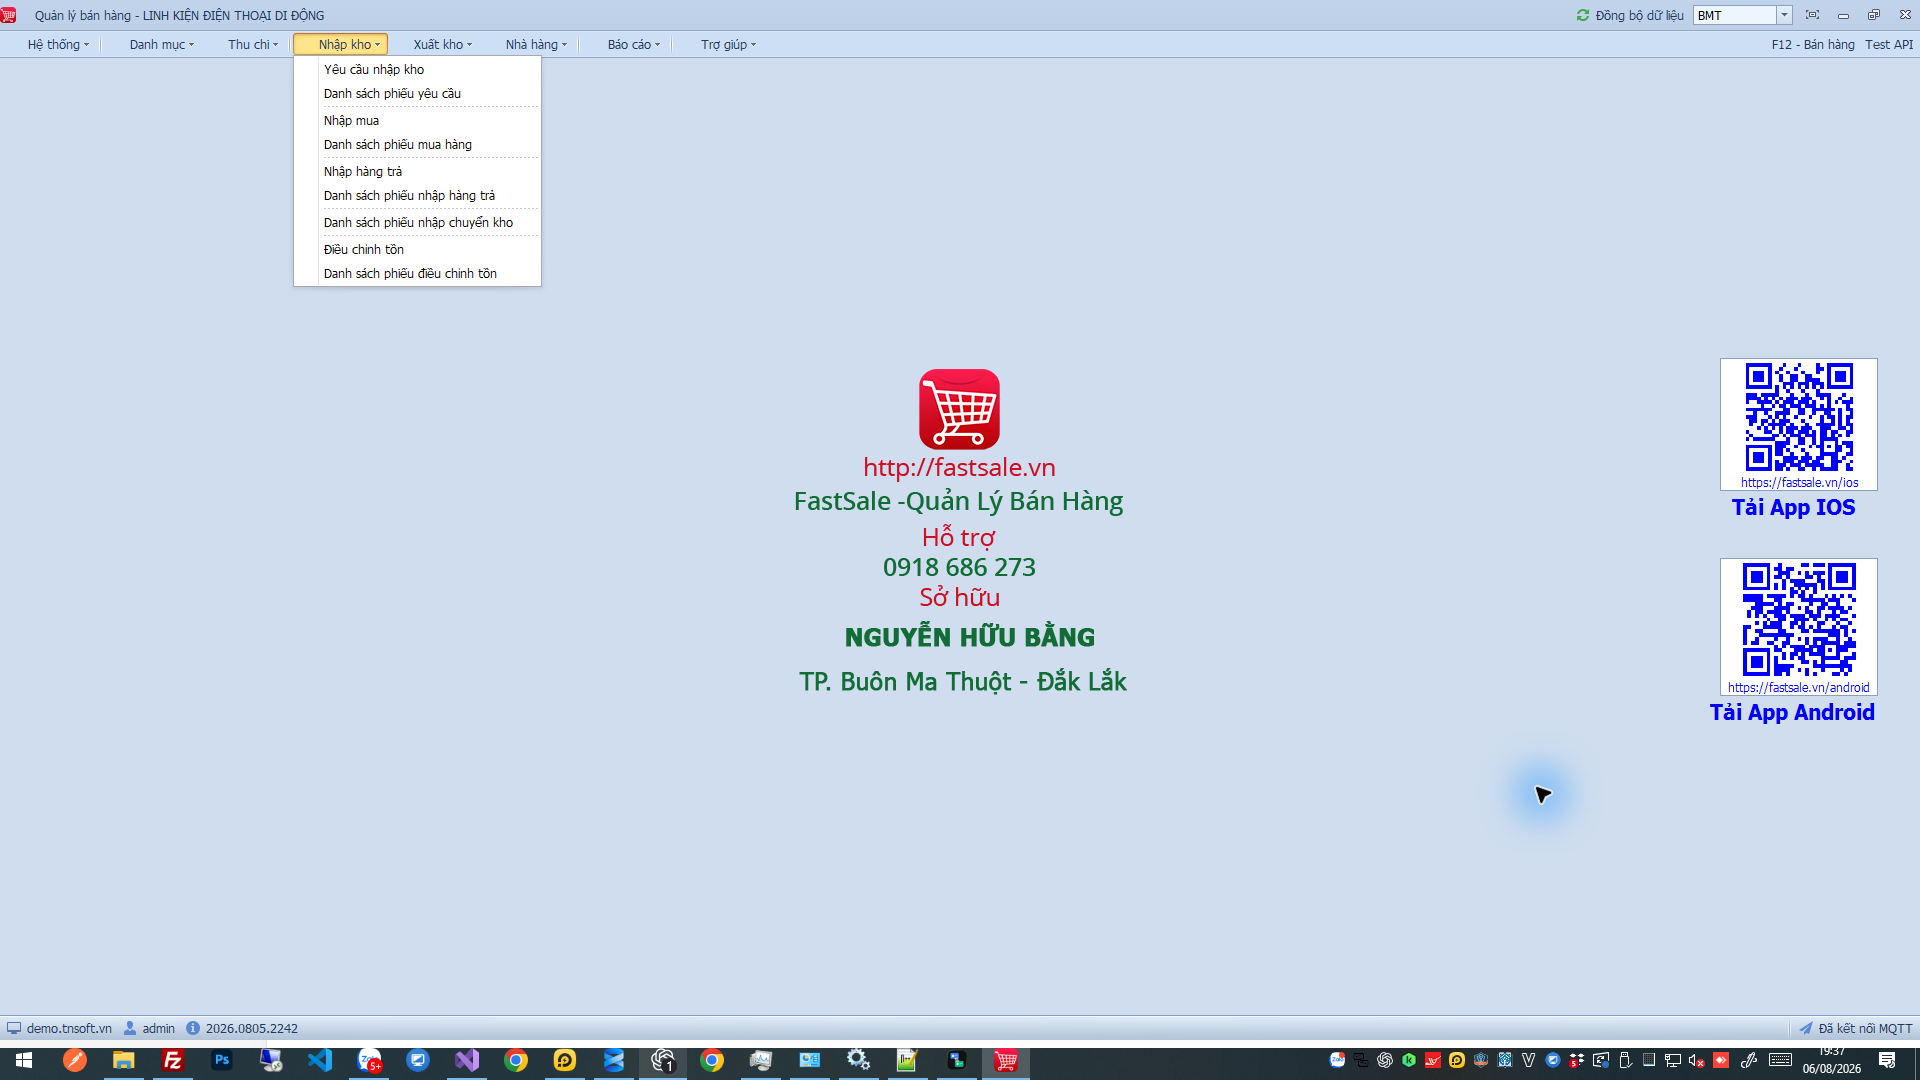Open Zalo with the 5+ badge in taskbar
This screenshot has width=1920, height=1080.
click(x=369, y=1060)
